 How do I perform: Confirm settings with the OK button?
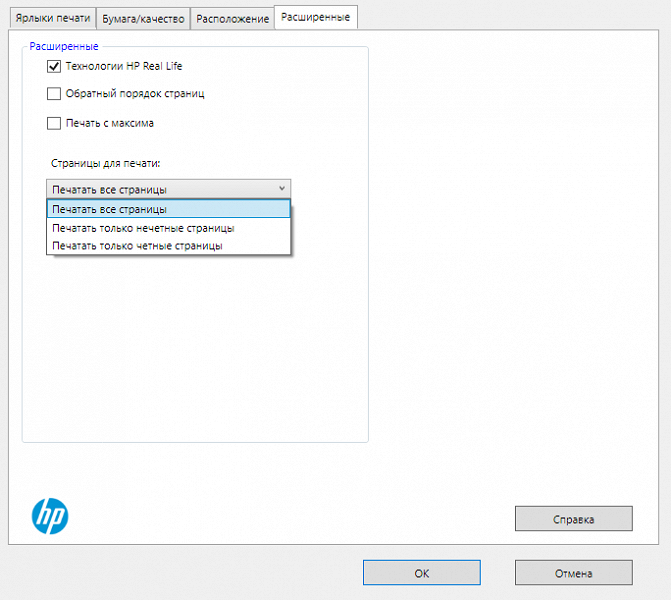pos(421,573)
